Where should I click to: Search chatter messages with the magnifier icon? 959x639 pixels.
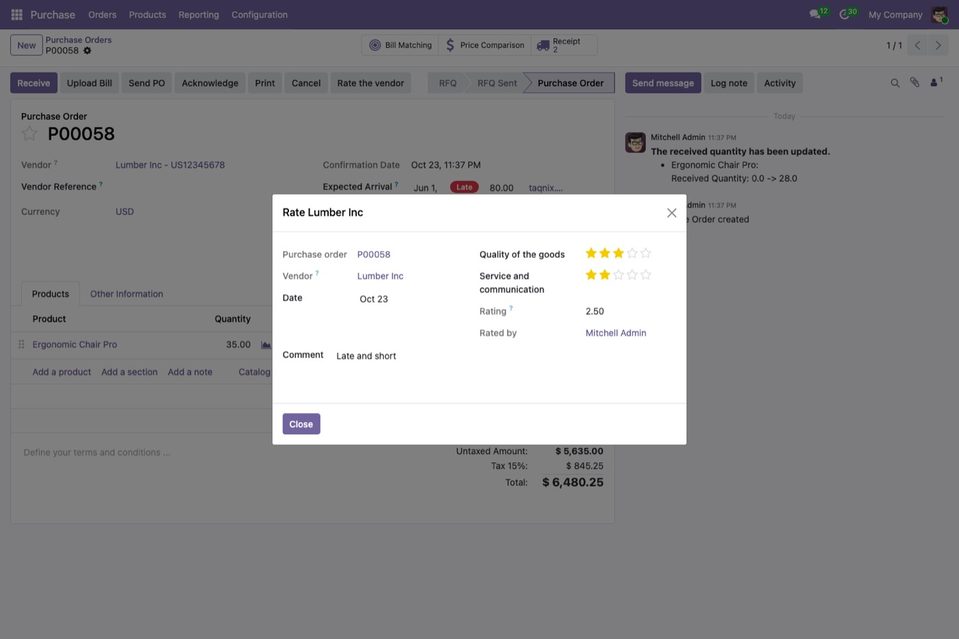coord(895,83)
